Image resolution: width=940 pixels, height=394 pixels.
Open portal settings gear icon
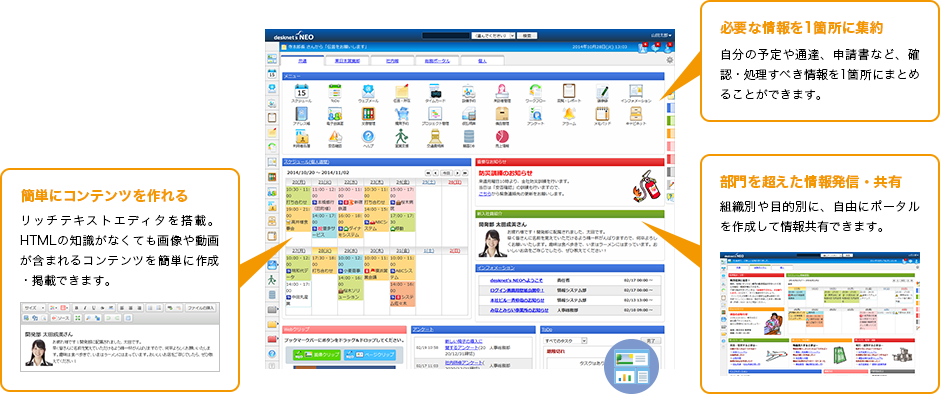670,60
